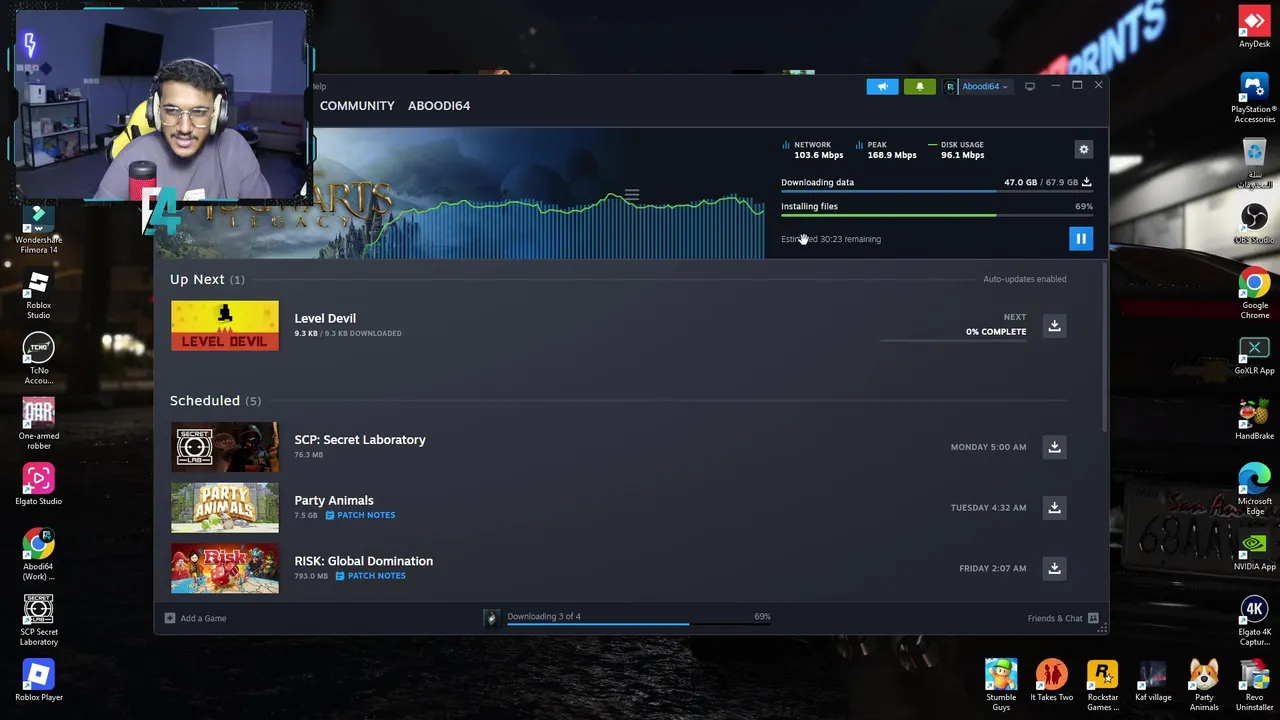Open the Stumble Guys desktop shortcut
The height and width of the screenshot is (720, 1280).
tap(1001, 685)
